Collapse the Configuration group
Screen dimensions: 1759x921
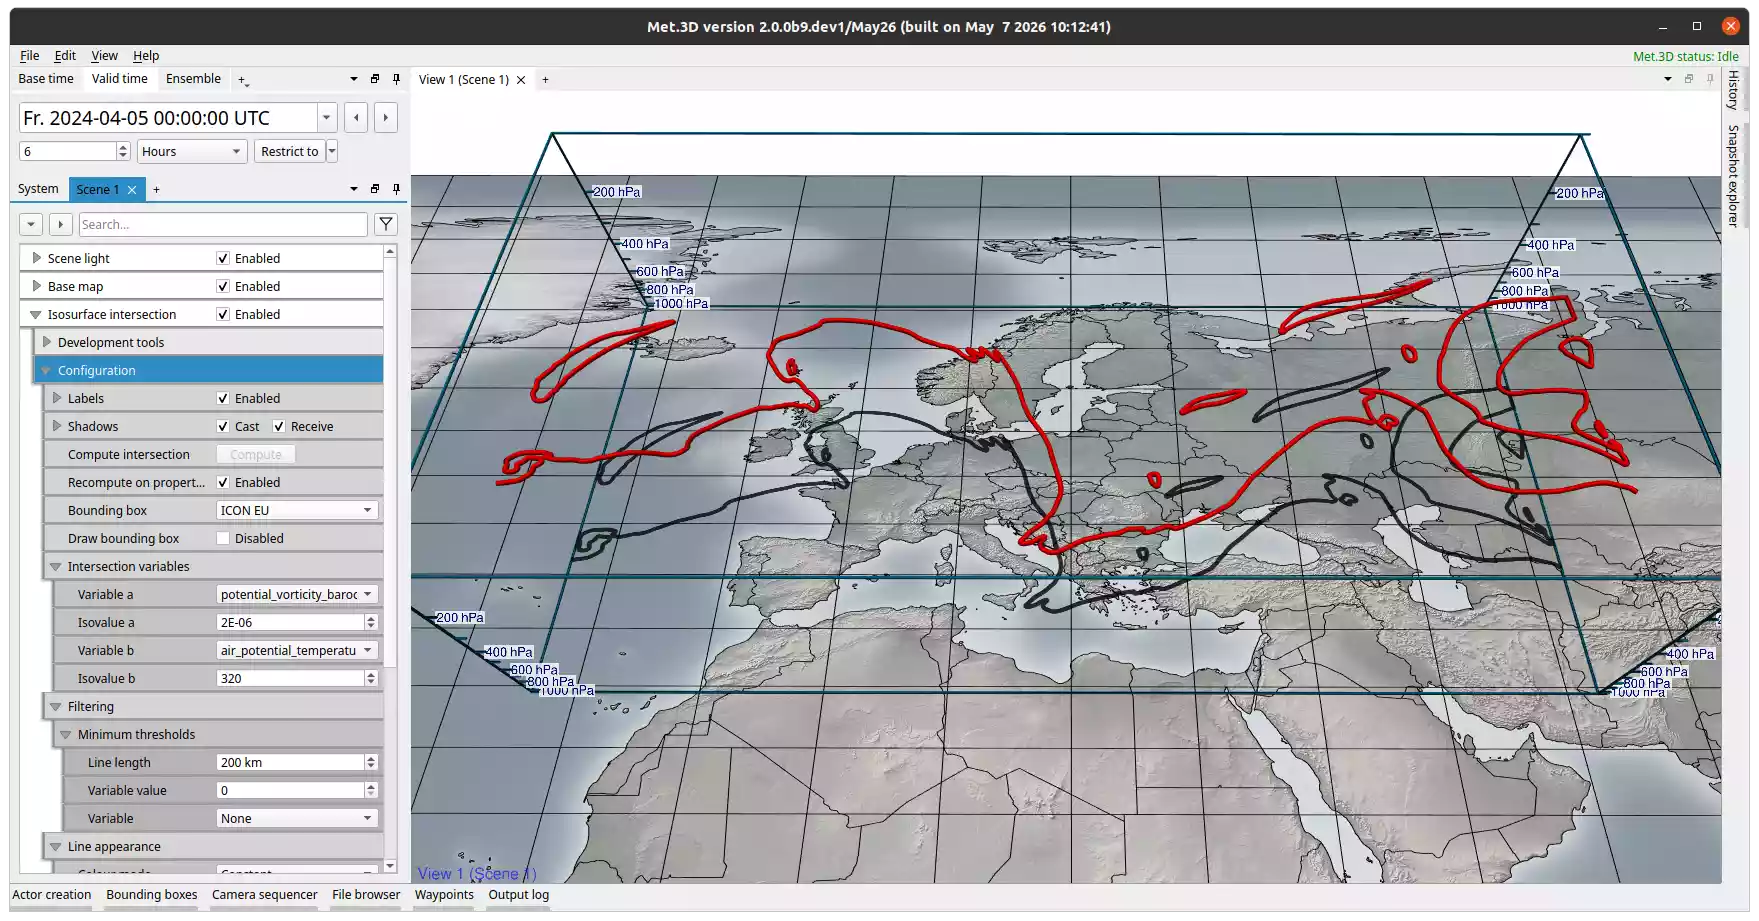(46, 370)
